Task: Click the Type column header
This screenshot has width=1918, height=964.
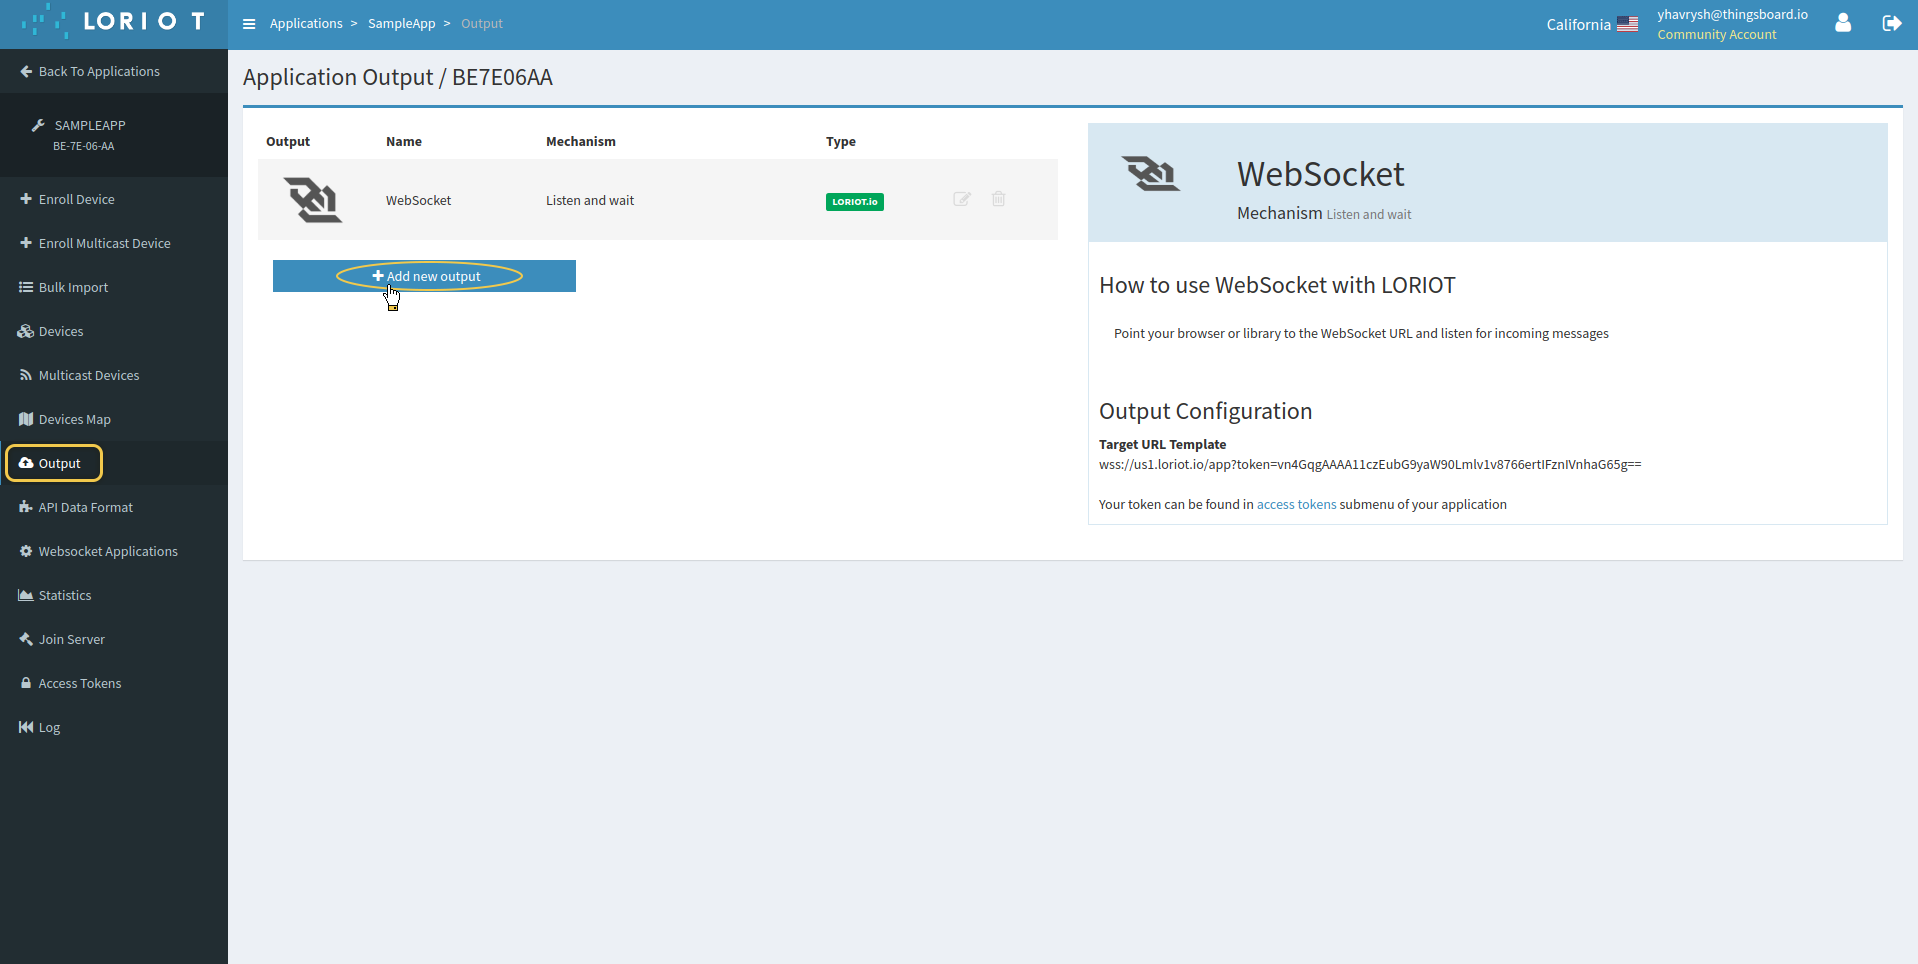Action: coord(841,141)
